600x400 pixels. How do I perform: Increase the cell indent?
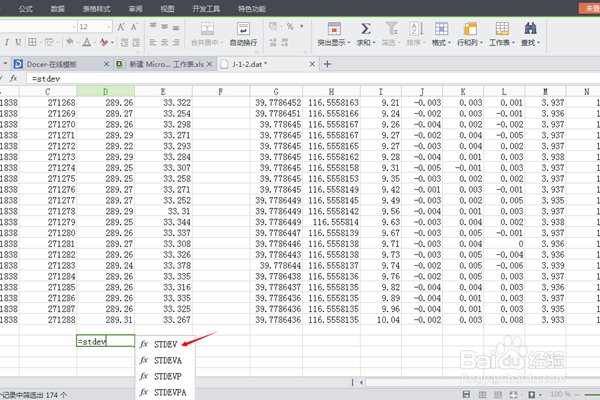[x=136, y=42]
